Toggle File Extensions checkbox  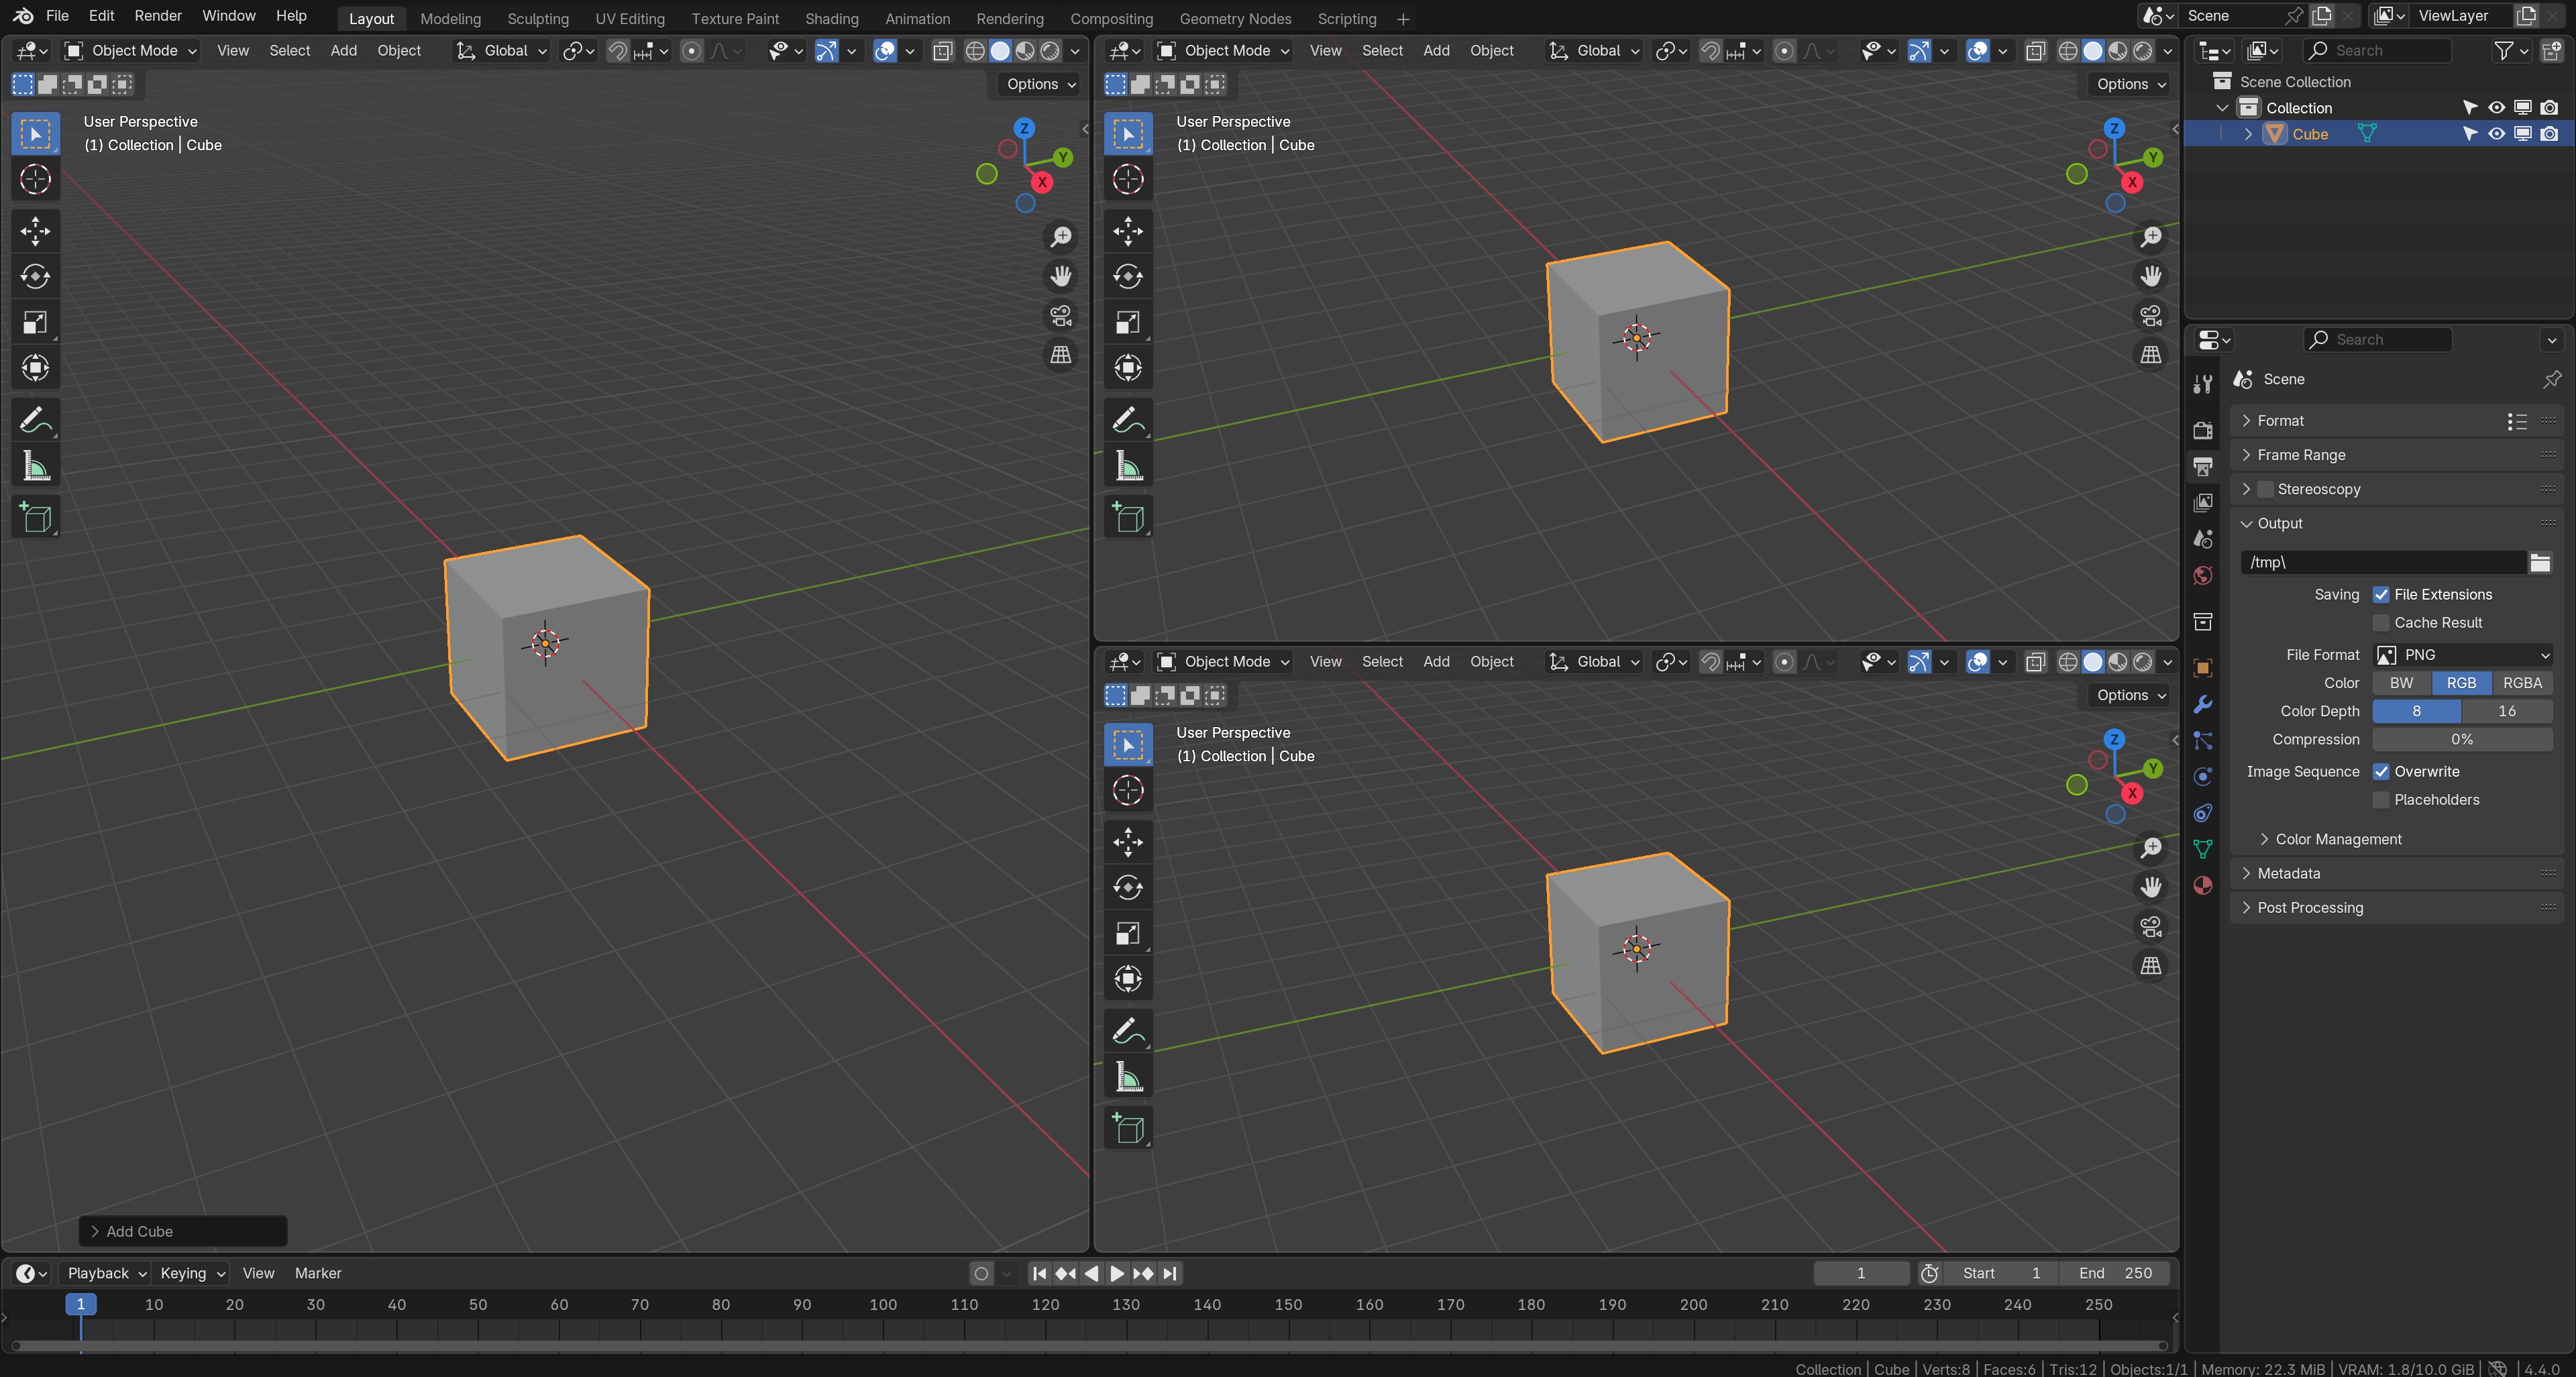2381,594
